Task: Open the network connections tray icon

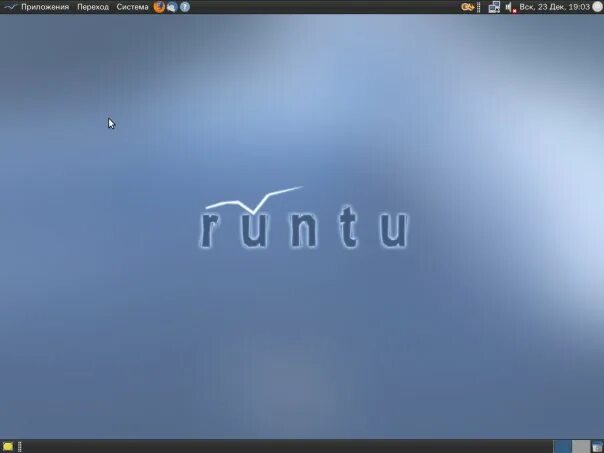Action: (494, 7)
